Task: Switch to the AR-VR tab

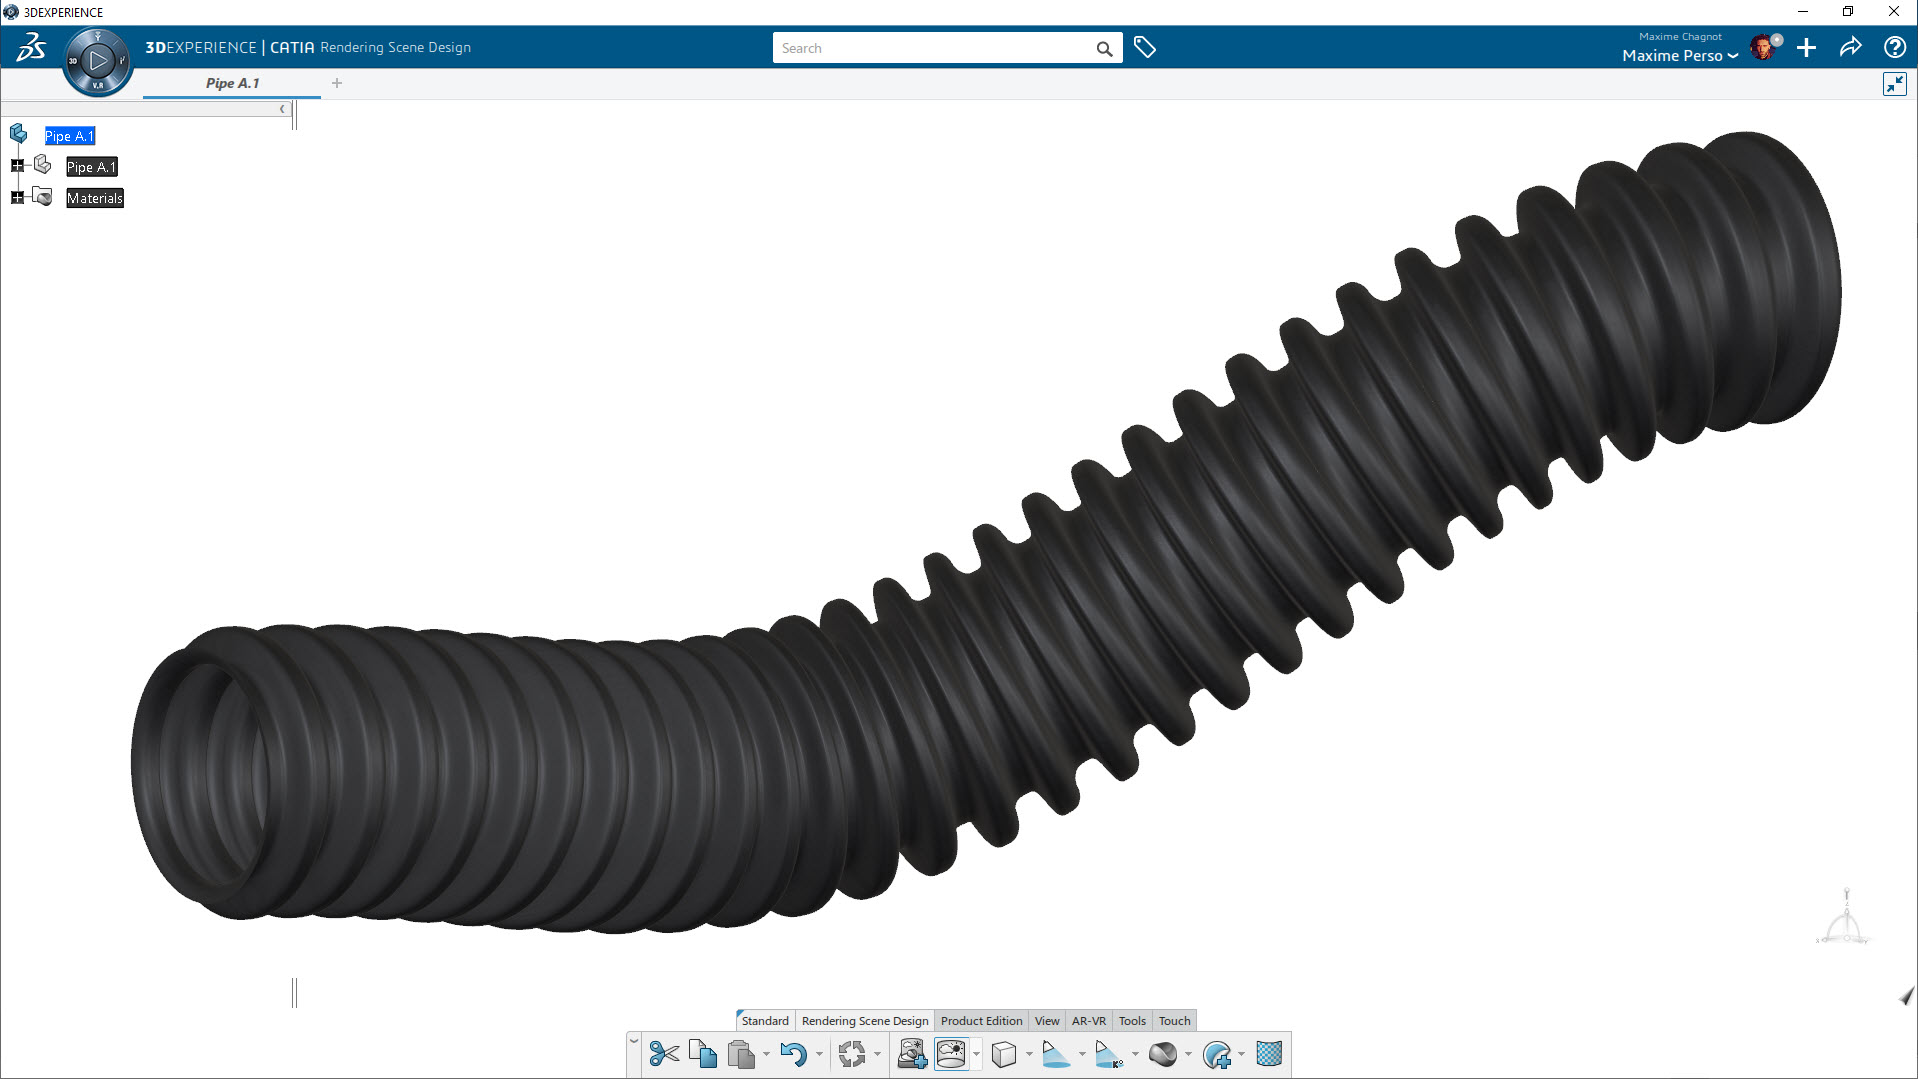Action: [x=1089, y=1021]
